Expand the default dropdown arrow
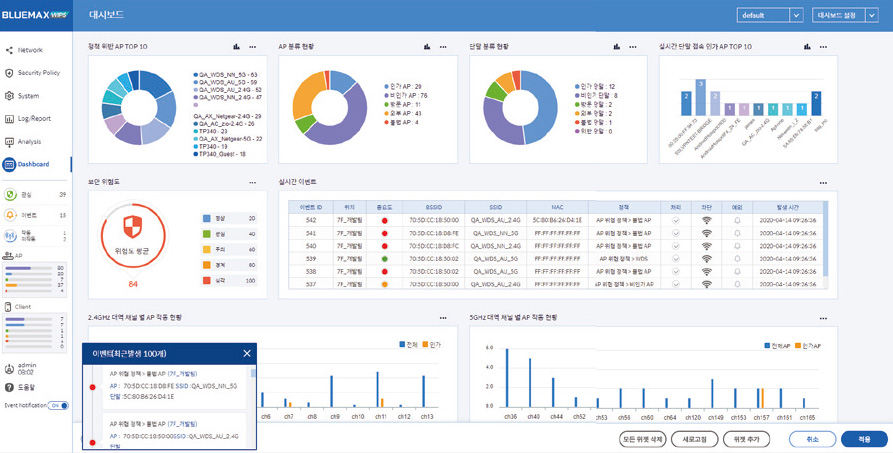This screenshot has width=893, height=453. 797,15
